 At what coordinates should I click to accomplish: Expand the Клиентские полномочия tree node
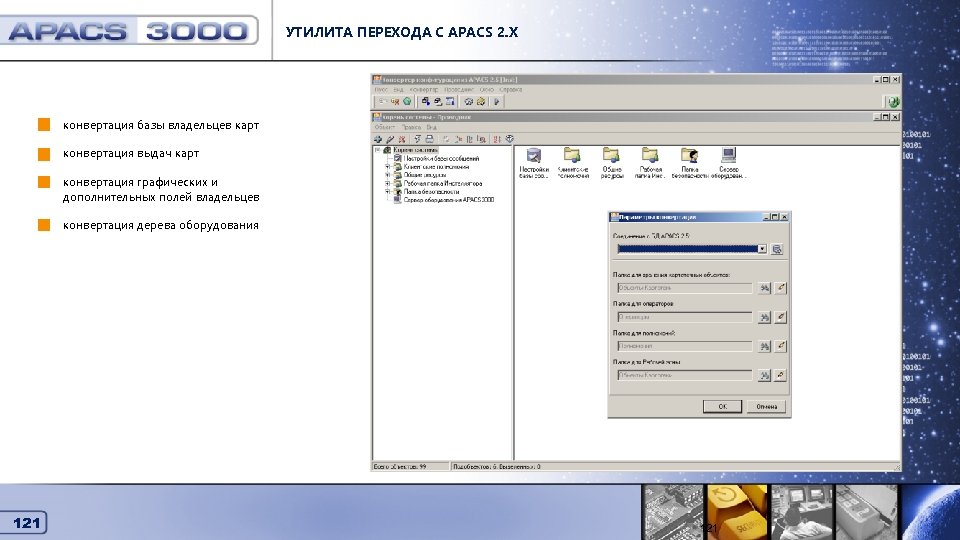(387, 167)
